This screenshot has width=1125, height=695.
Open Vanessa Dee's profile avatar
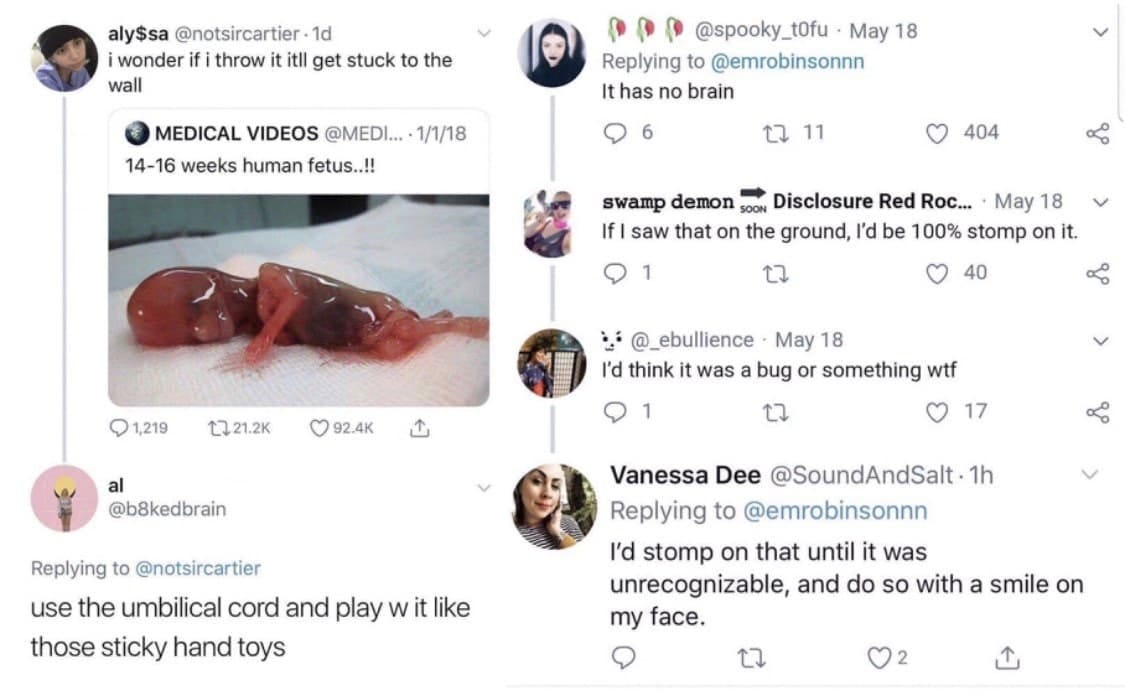click(x=555, y=506)
